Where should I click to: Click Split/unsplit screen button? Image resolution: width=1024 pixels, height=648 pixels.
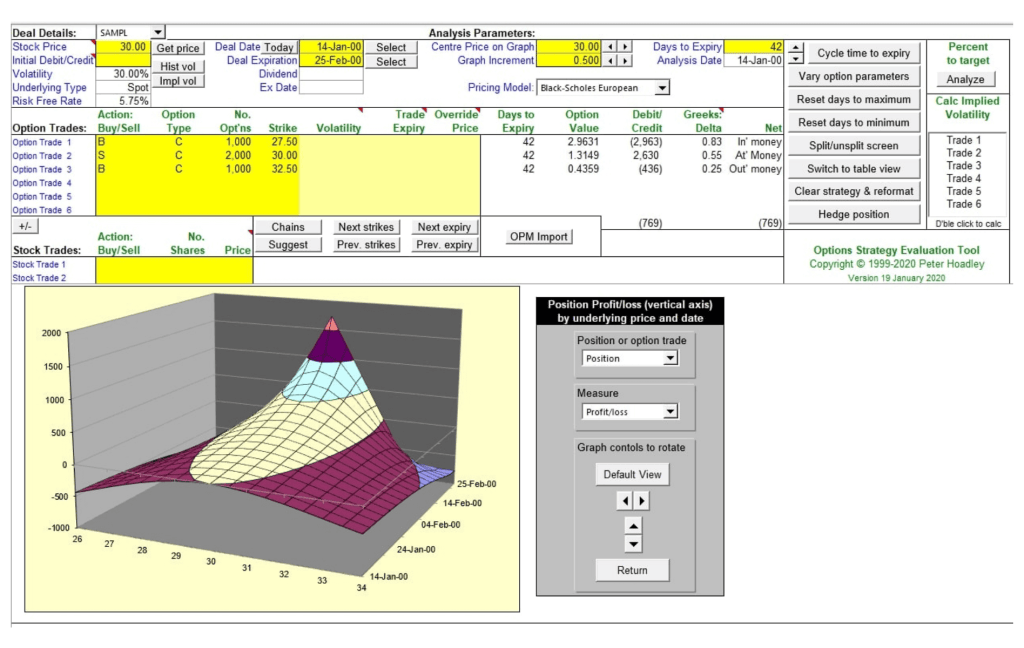pos(854,146)
